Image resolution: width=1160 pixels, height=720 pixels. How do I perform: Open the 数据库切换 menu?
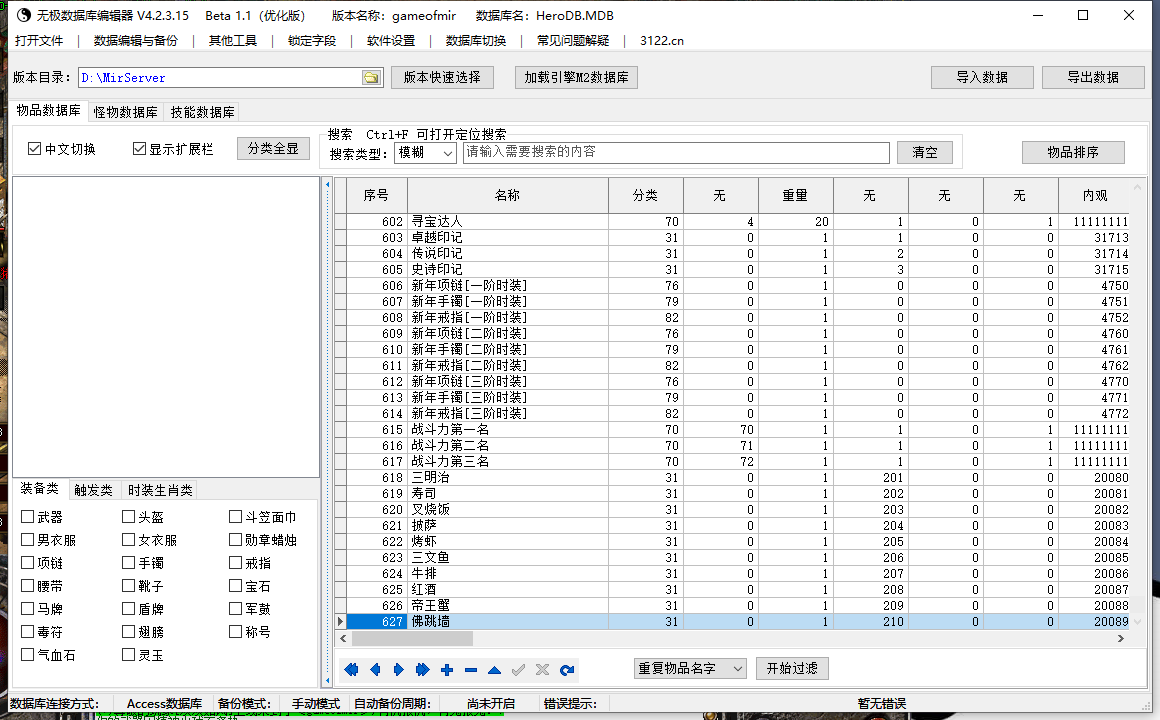tap(476, 41)
